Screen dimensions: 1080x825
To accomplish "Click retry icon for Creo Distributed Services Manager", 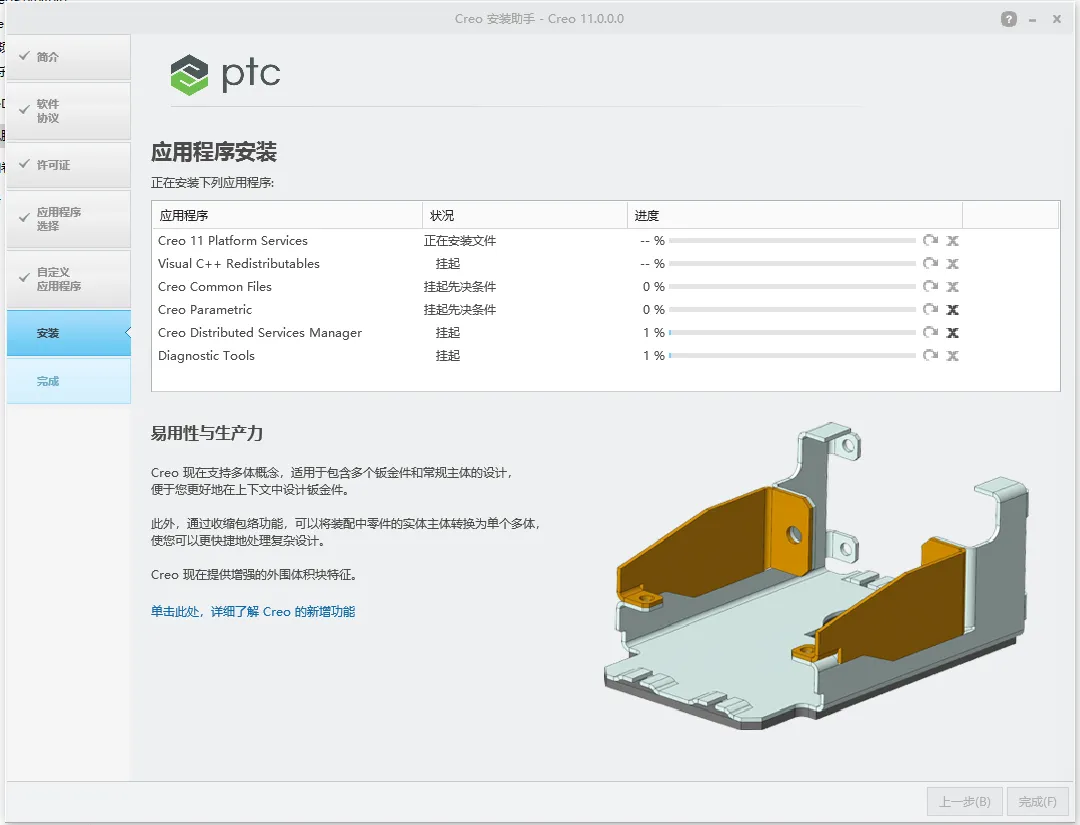I will click(x=931, y=332).
